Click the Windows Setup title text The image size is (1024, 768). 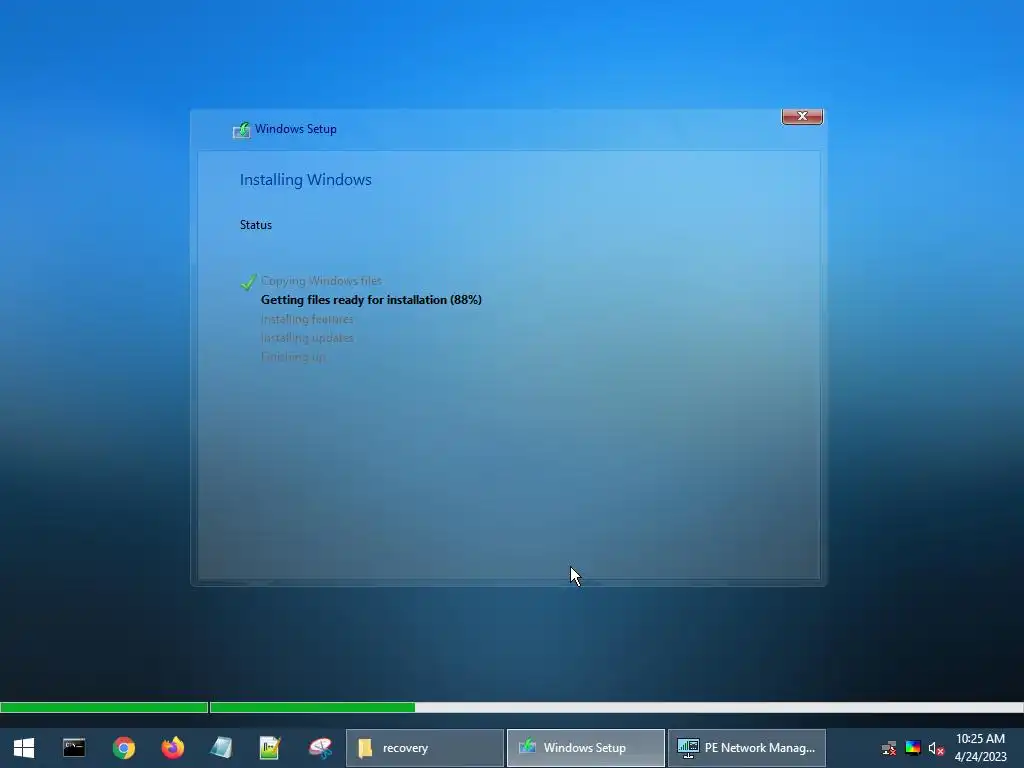[x=296, y=129]
